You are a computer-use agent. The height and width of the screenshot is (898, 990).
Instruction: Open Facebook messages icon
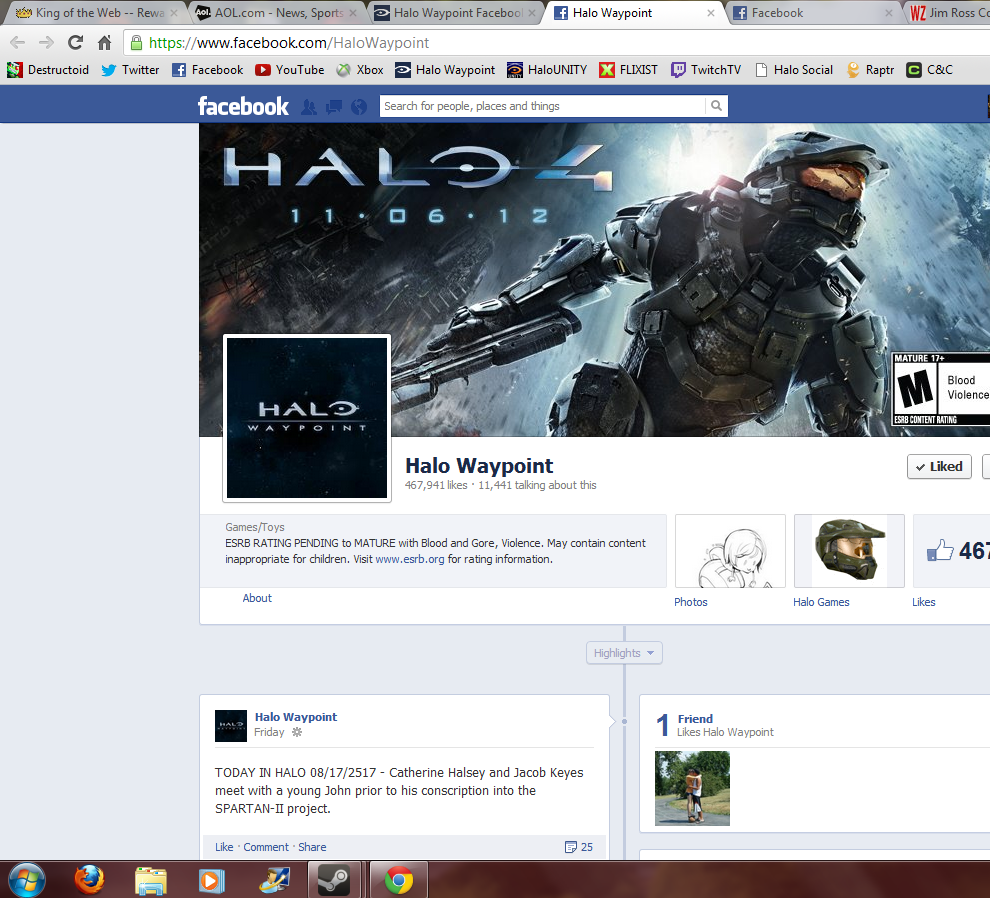(x=334, y=107)
